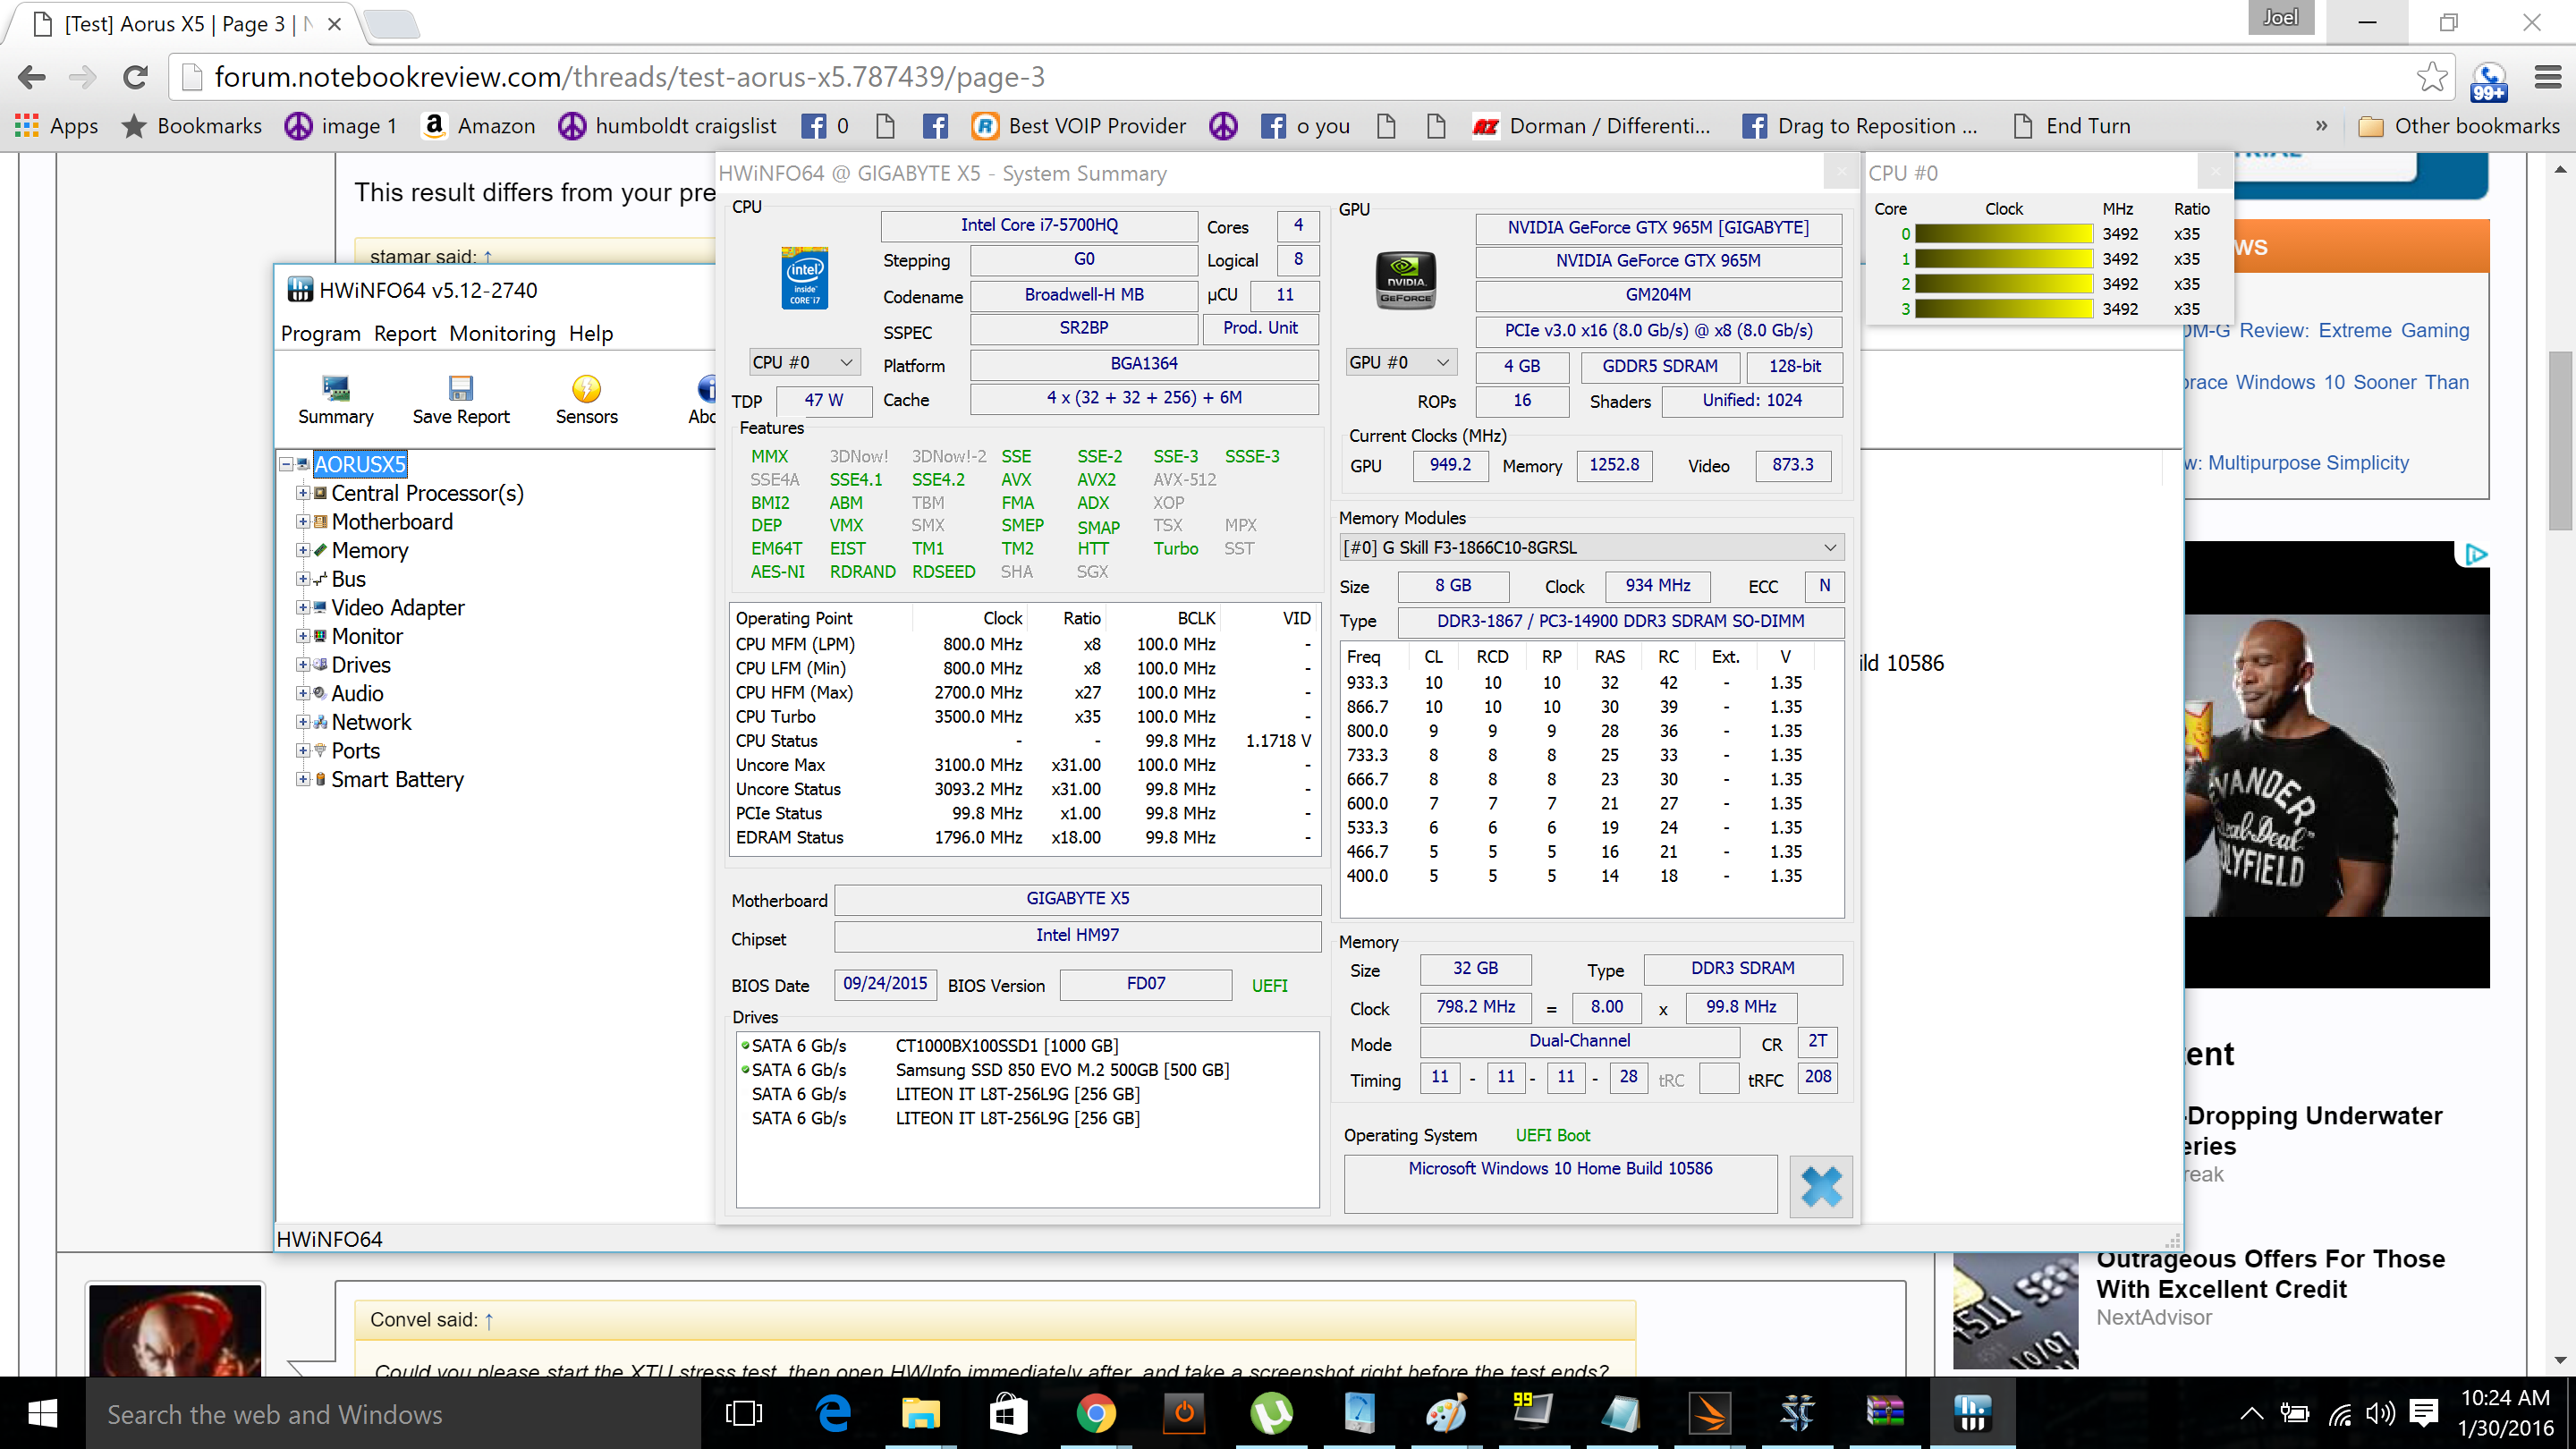This screenshot has height=1449, width=2576.
Task: Show more bookmarks with the chevron
Action: coord(2321,126)
